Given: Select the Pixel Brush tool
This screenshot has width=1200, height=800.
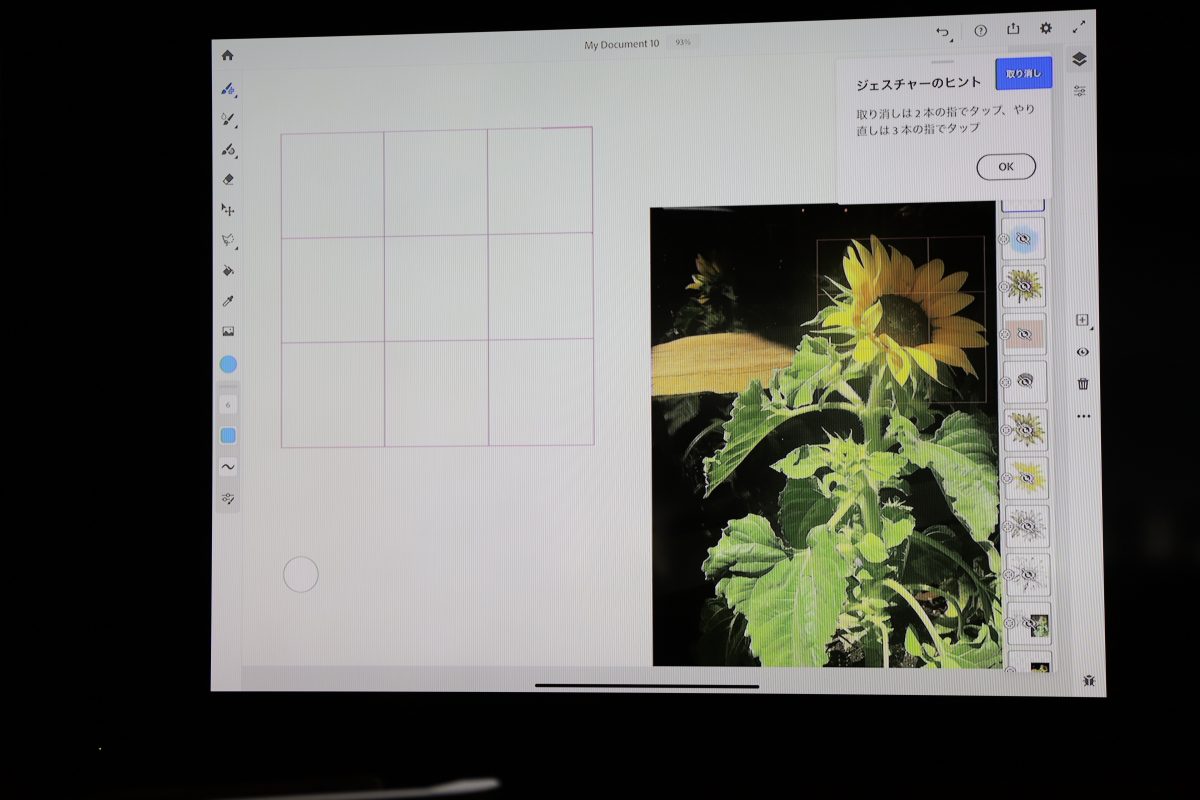Looking at the screenshot, I should coord(228,89).
